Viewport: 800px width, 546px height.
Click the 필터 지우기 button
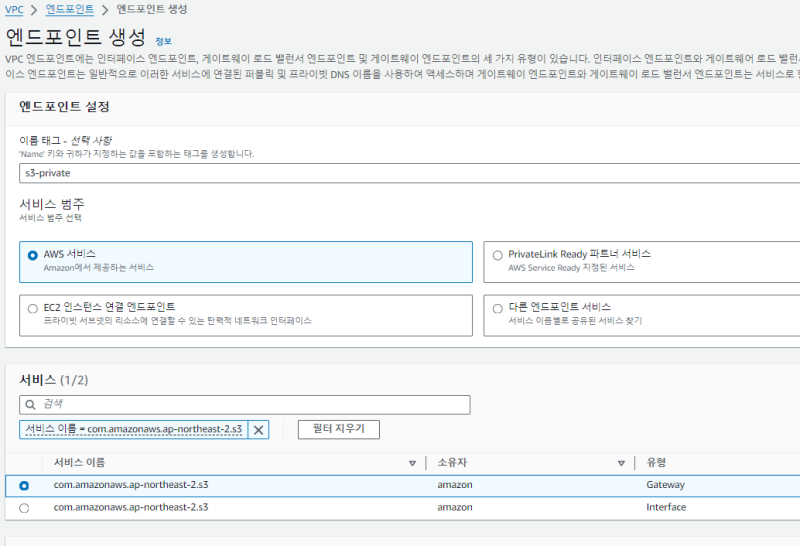338,429
